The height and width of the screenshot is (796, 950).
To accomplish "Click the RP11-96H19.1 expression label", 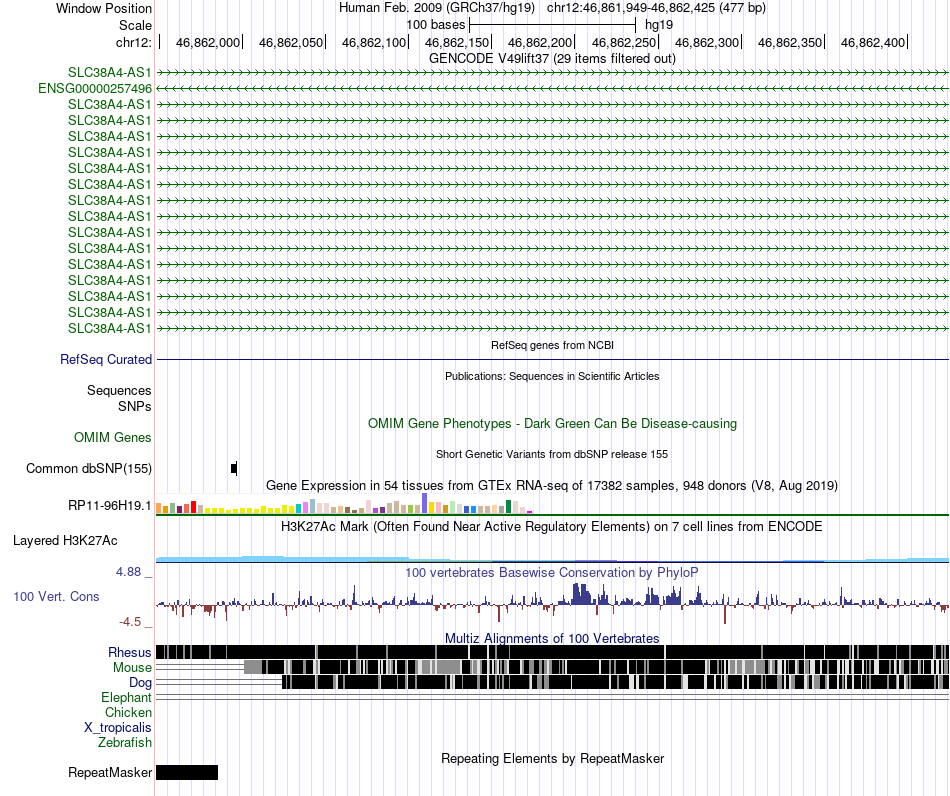I will 110,505.
